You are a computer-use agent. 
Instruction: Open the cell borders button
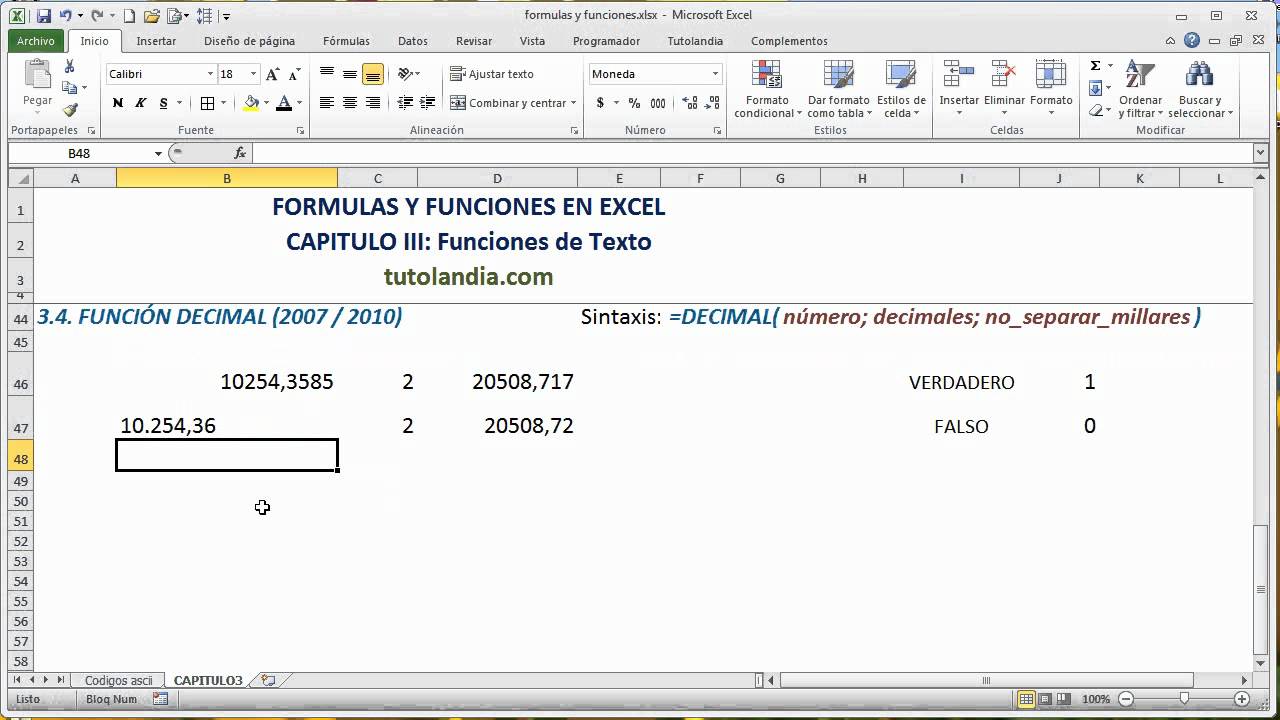207,103
